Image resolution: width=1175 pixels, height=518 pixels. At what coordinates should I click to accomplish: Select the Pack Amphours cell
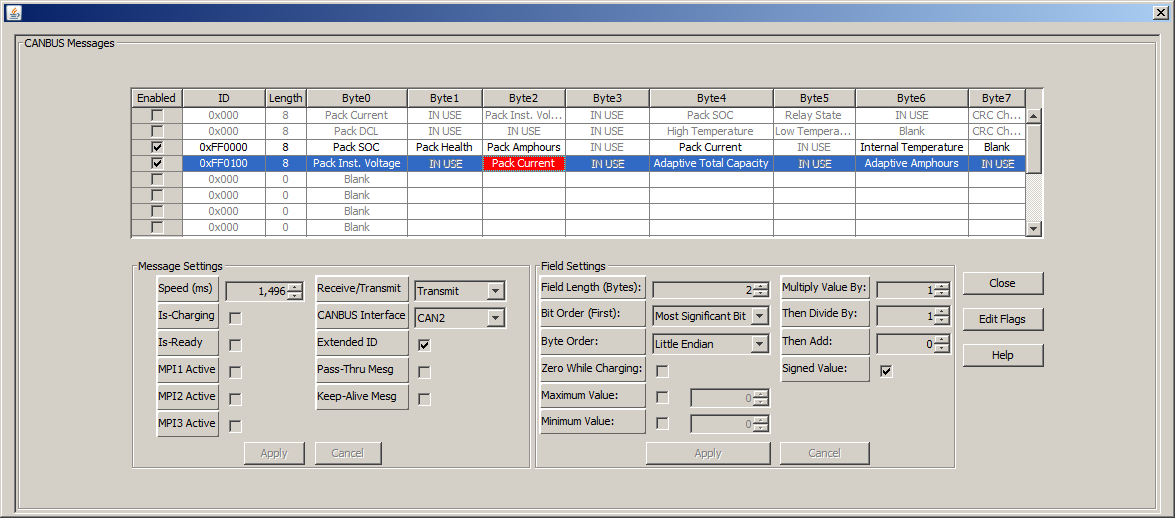(x=524, y=148)
